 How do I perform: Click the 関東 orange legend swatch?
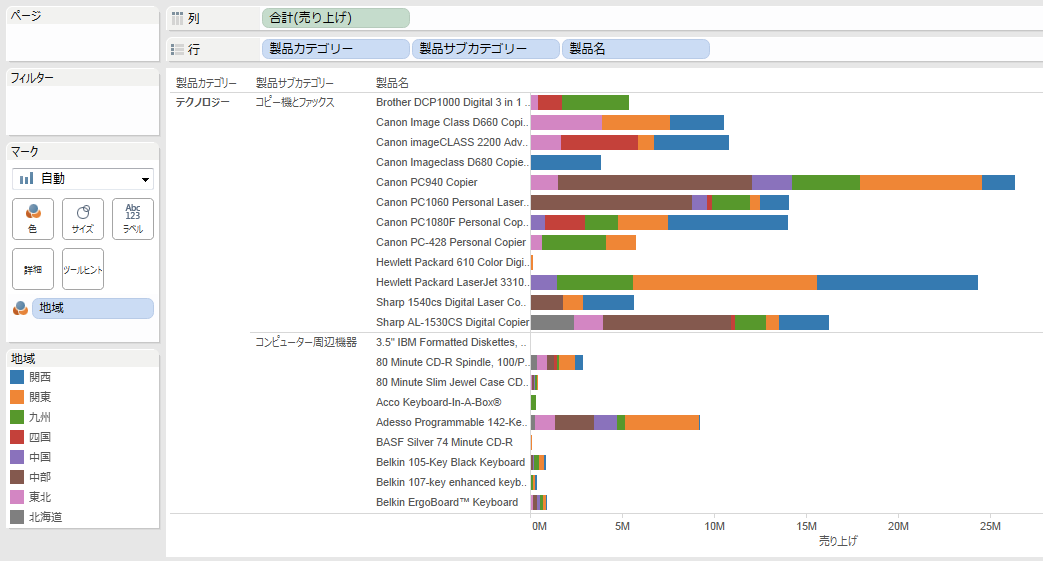(17, 397)
